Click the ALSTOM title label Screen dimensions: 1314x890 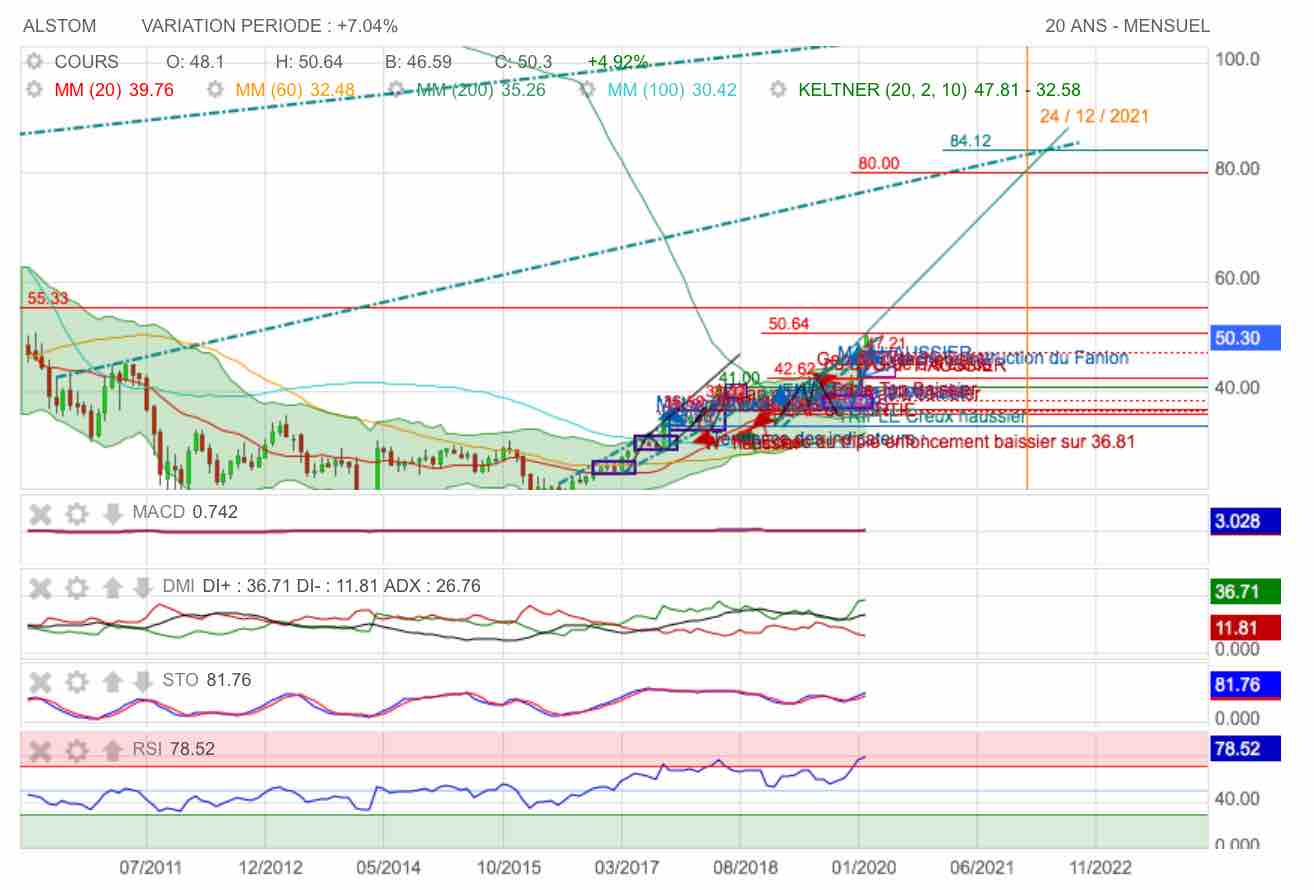61,26
